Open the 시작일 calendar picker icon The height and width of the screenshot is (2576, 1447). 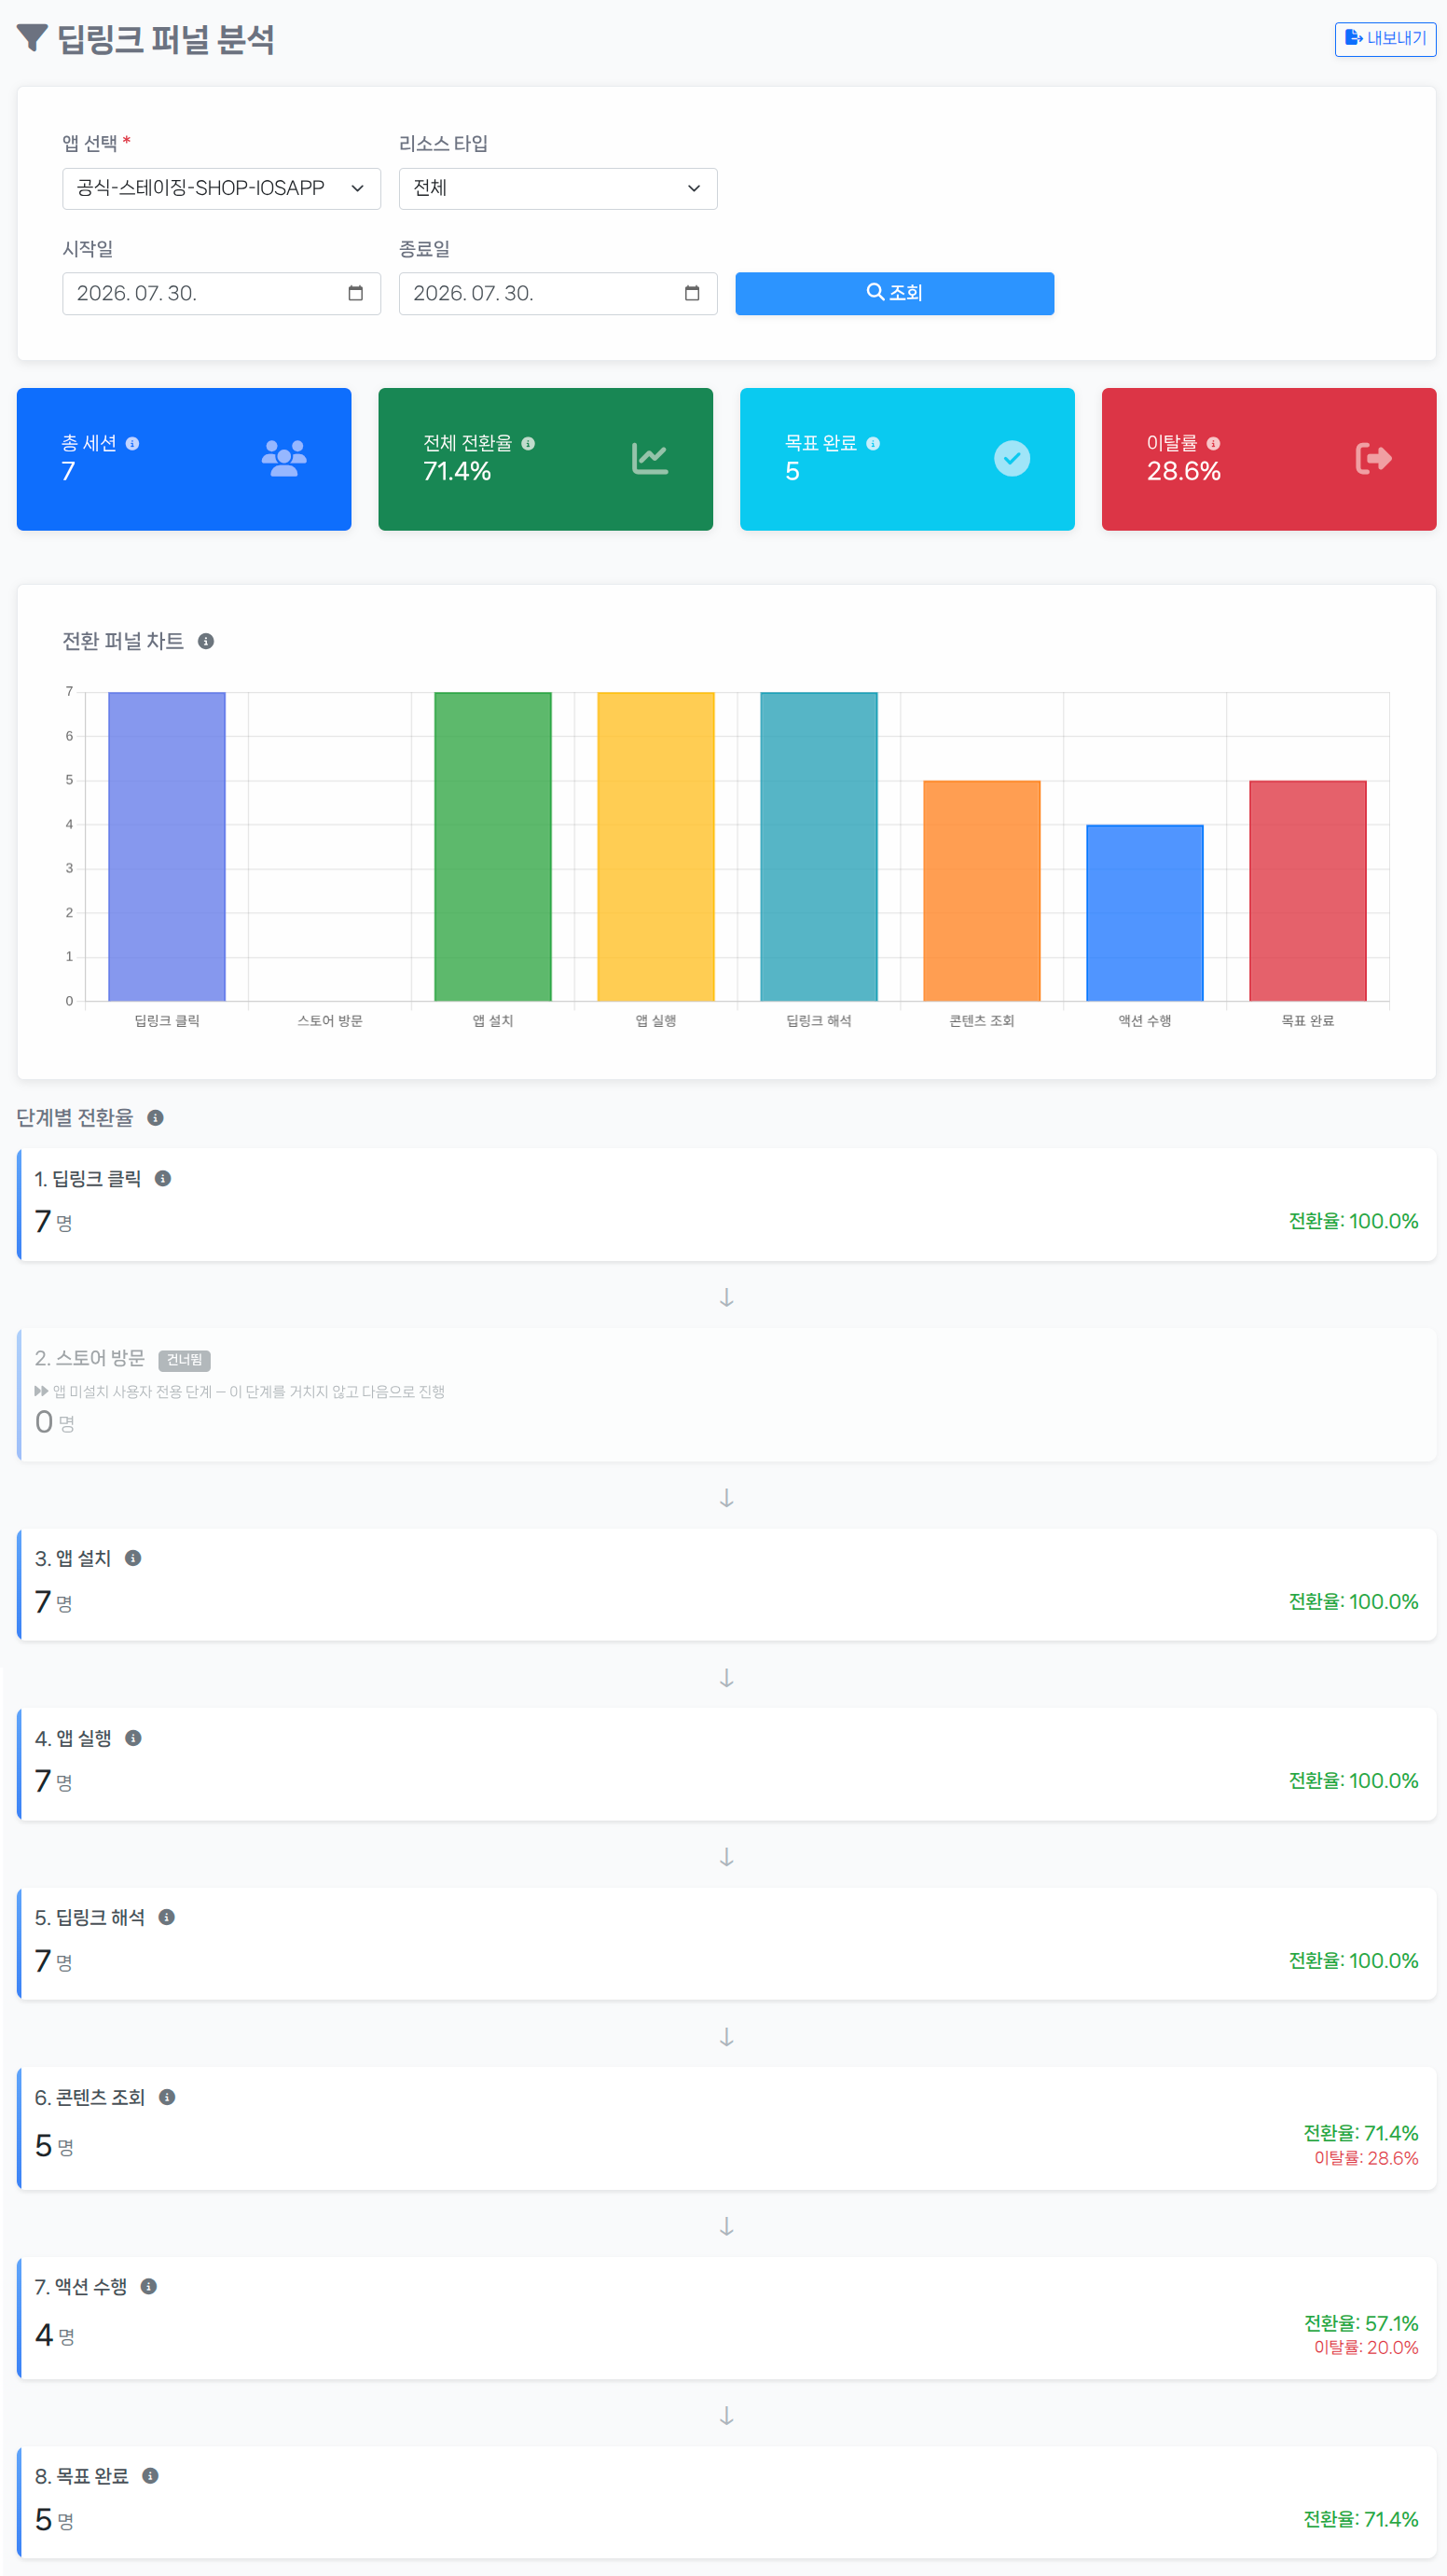pyautogui.click(x=355, y=293)
